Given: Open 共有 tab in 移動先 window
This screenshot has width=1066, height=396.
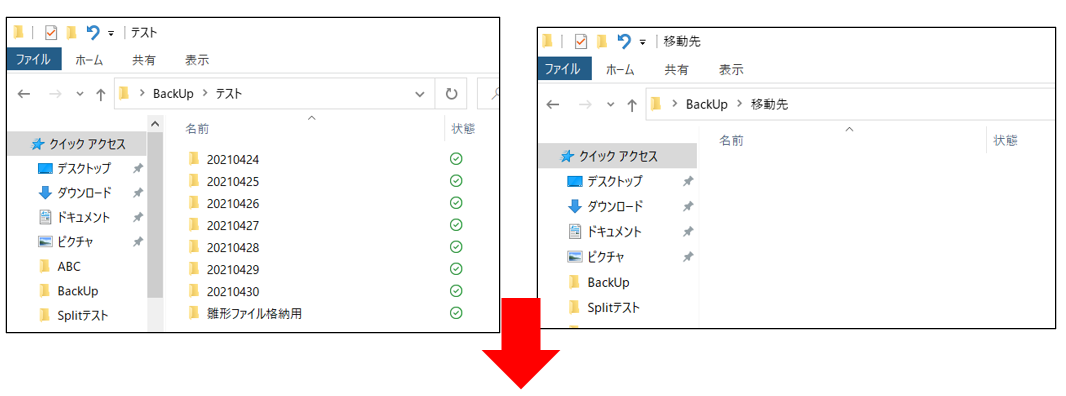Looking at the screenshot, I should click(676, 69).
